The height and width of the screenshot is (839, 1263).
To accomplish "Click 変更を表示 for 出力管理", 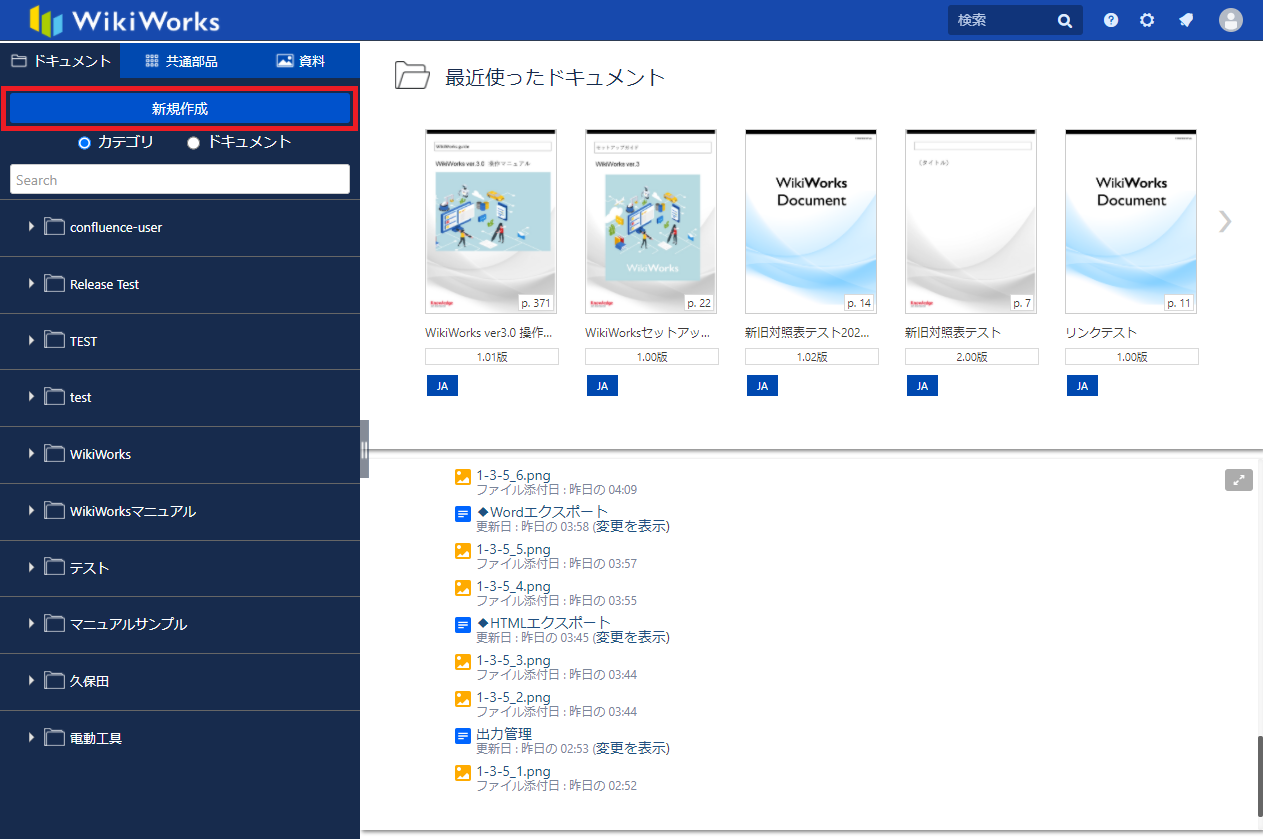I will click(x=633, y=748).
